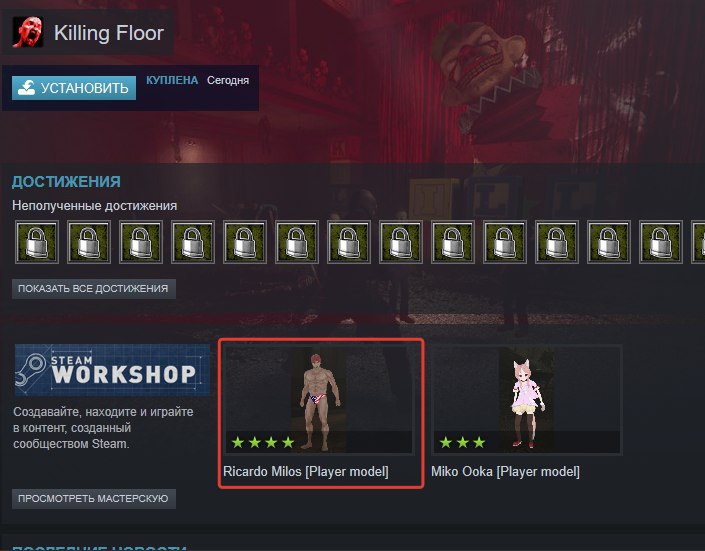Click the seventh locked achievement icon
Screen dimensions: 705x551
coord(349,242)
